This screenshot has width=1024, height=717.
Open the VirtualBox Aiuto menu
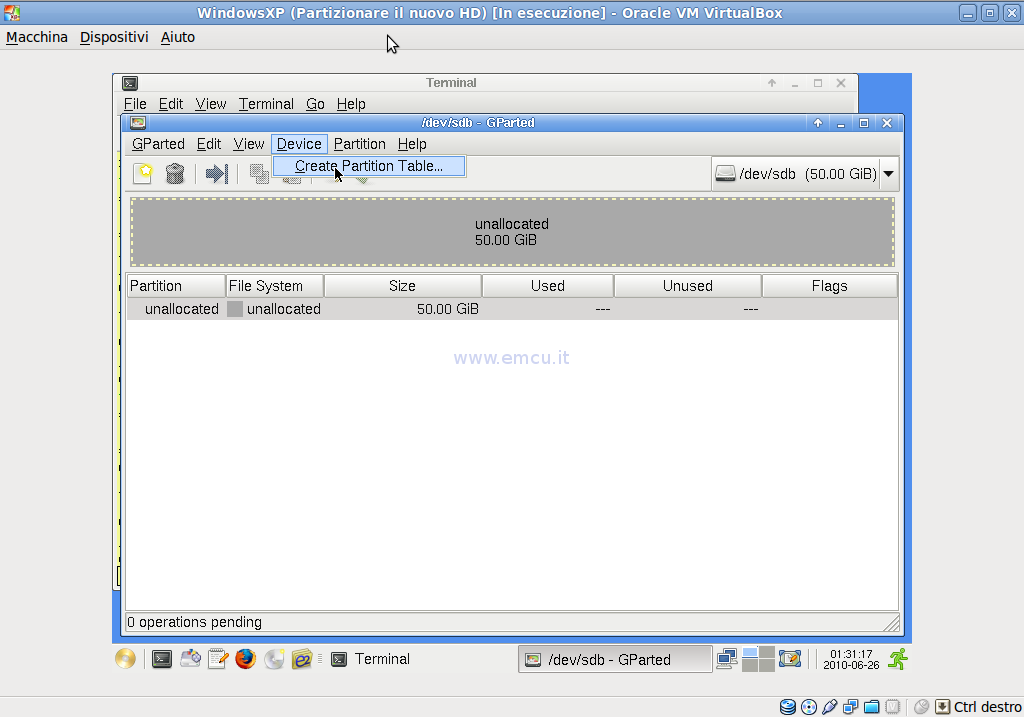click(x=178, y=37)
